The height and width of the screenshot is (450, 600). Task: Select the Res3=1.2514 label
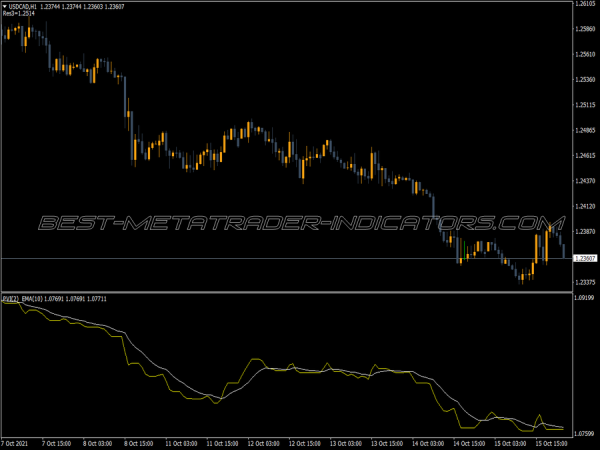[x=19, y=13]
